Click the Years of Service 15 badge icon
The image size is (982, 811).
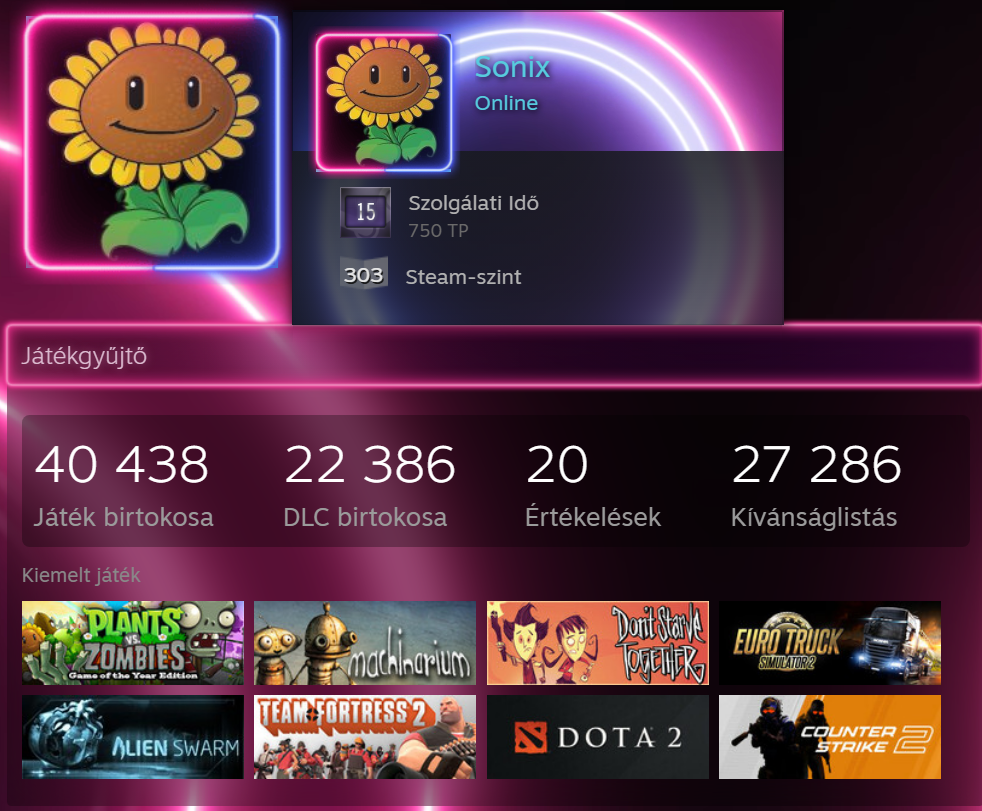(x=365, y=212)
